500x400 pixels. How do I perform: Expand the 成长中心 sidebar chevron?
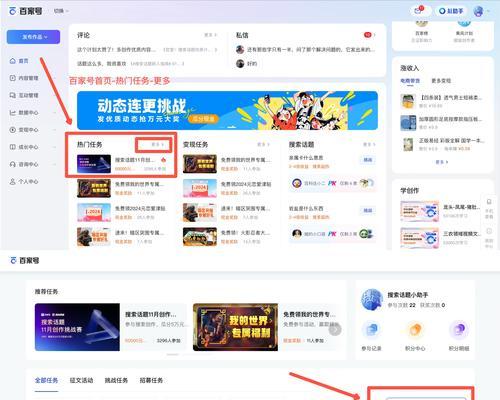[54, 147]
